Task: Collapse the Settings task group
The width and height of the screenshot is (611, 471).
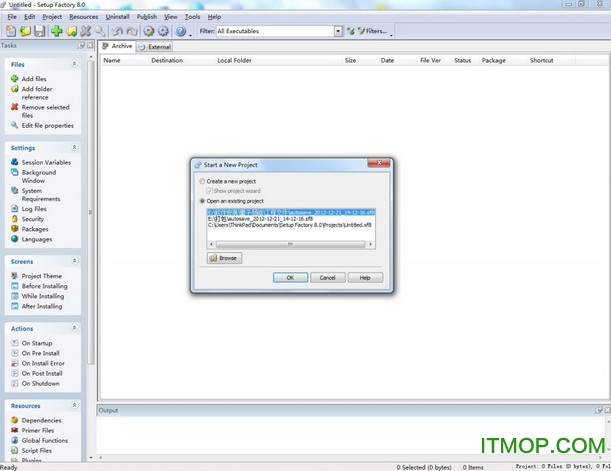Action: (74, 147)
